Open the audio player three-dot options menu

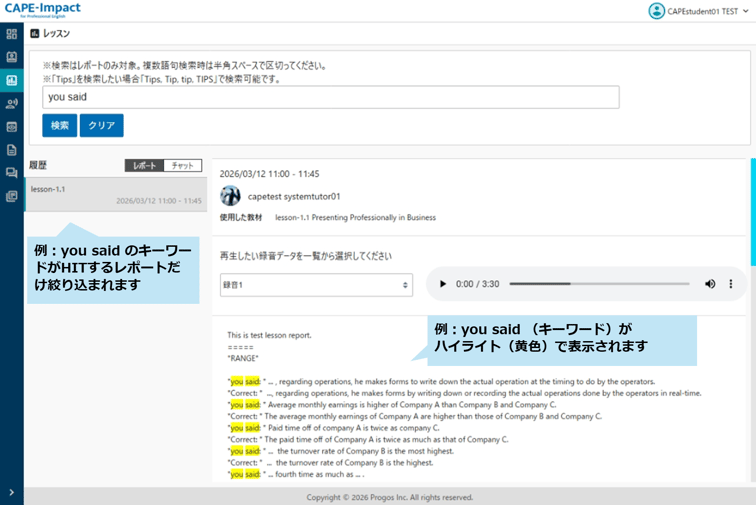click(x=731, y=284)
